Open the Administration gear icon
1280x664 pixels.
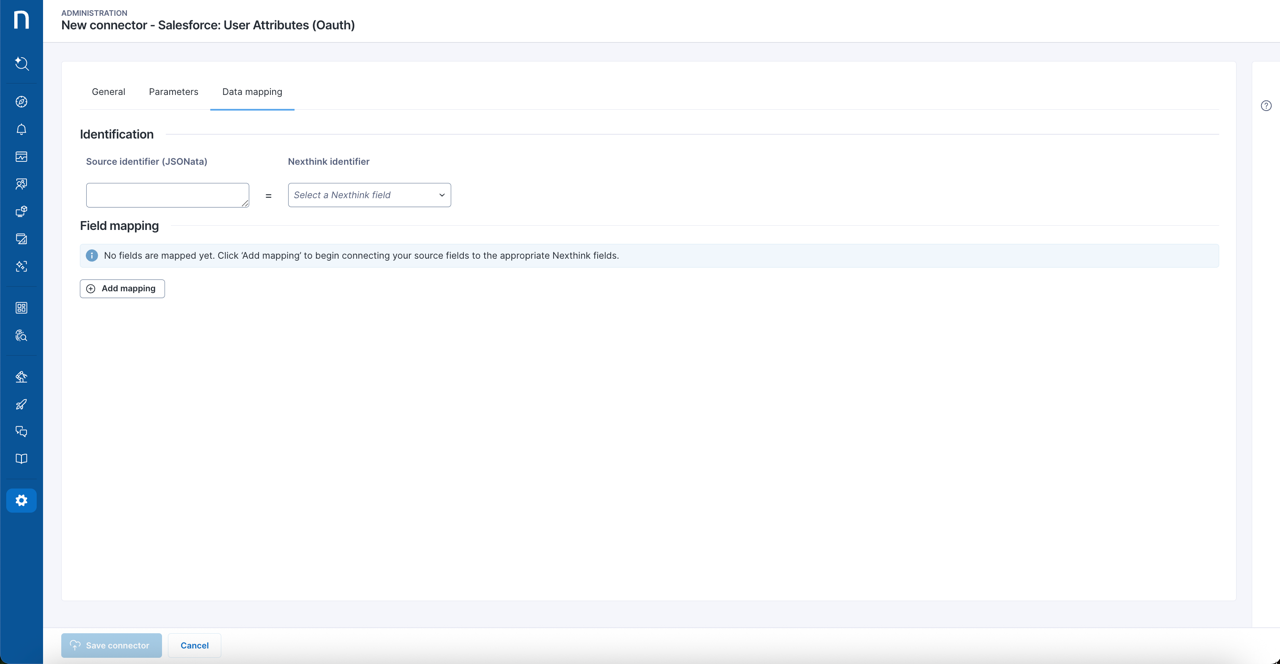[x=21, y=500]
